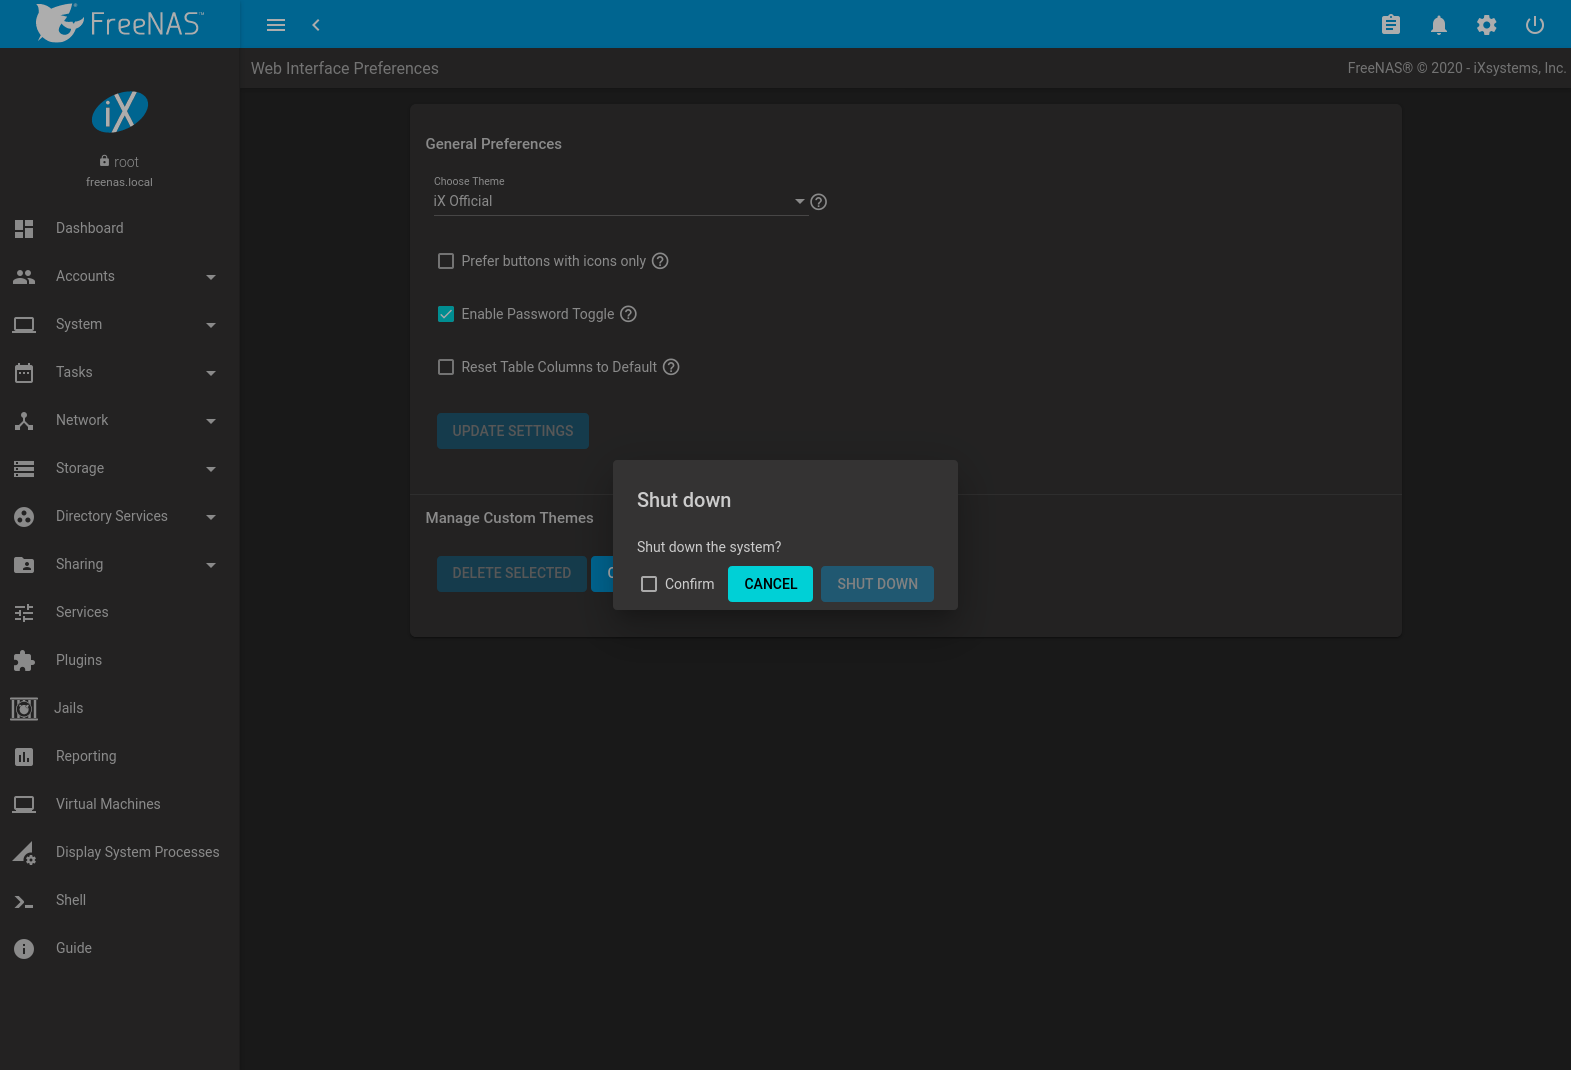
Task: Tick Reset Table Columns to Default
Action: 446,367
